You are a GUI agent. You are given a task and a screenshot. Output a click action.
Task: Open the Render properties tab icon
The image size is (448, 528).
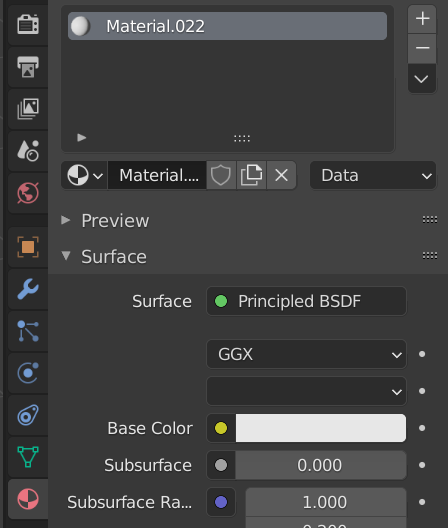point(28,24)
